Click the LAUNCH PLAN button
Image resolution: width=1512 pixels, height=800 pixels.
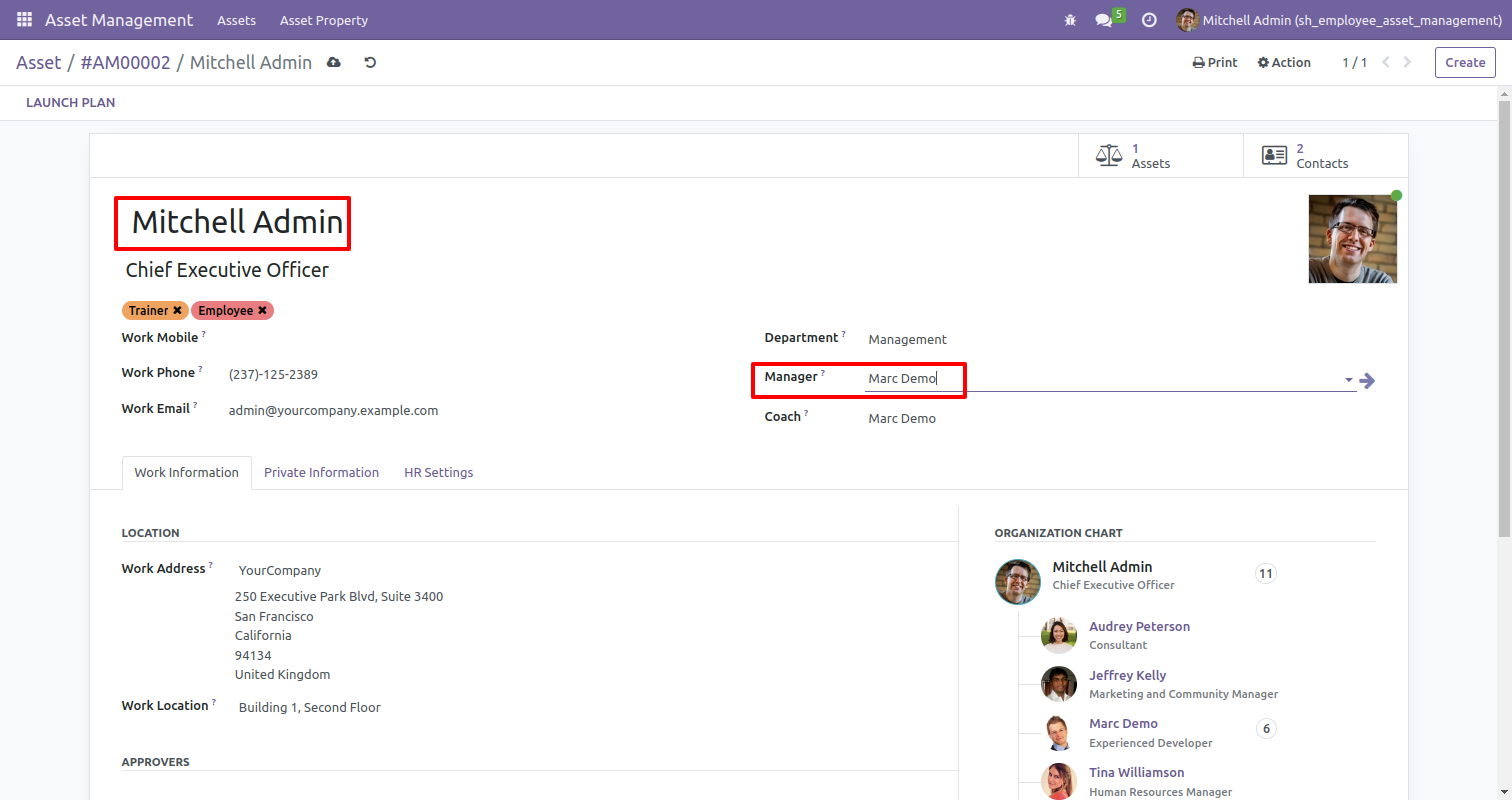pyautogui.click(x=70, y=102)
